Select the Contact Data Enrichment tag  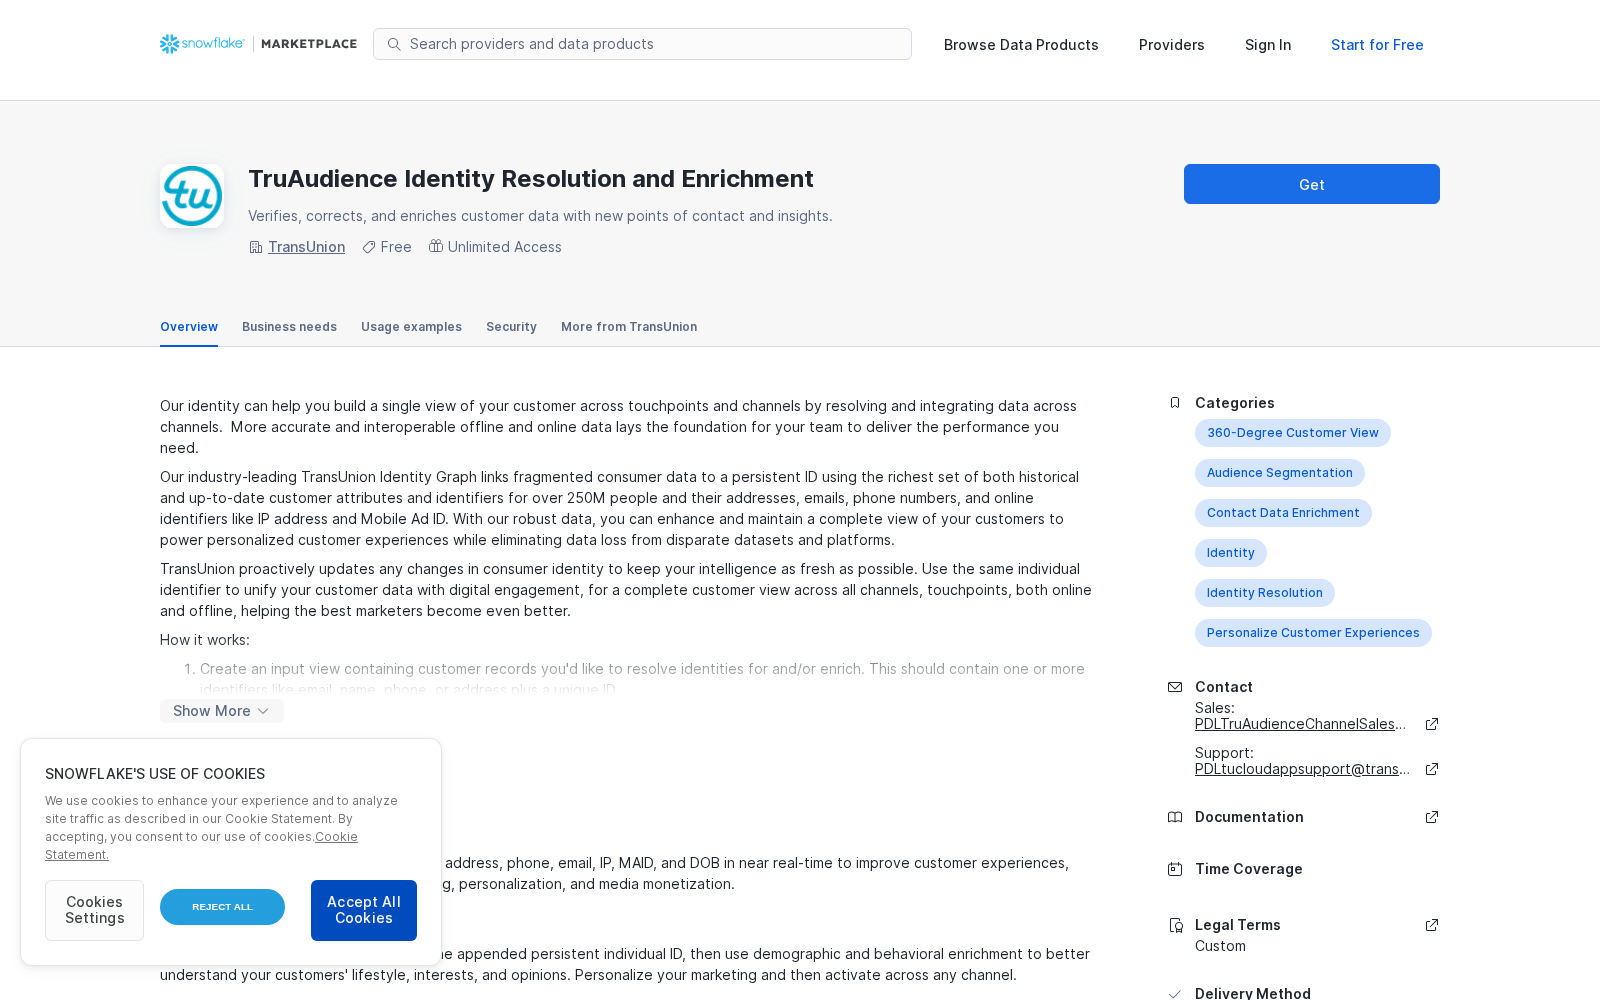pos(1283,513)
